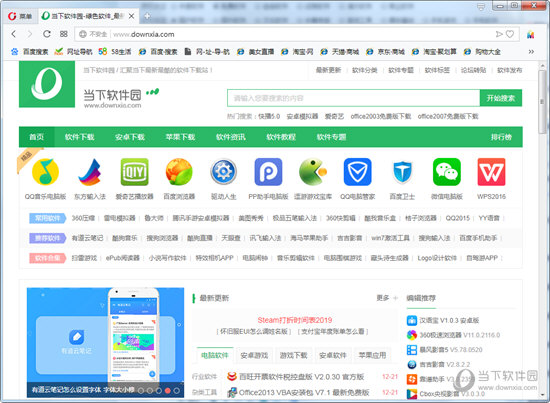Open the 京东商城 bookmark
550x403 pixels.
tap(385, 52)
